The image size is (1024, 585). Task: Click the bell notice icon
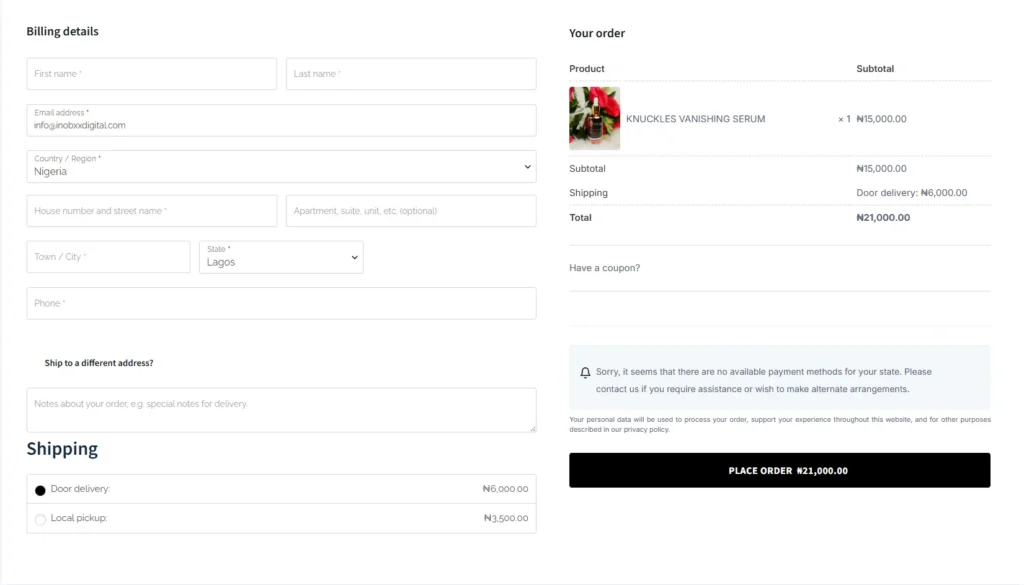click(x=585, y=372)
